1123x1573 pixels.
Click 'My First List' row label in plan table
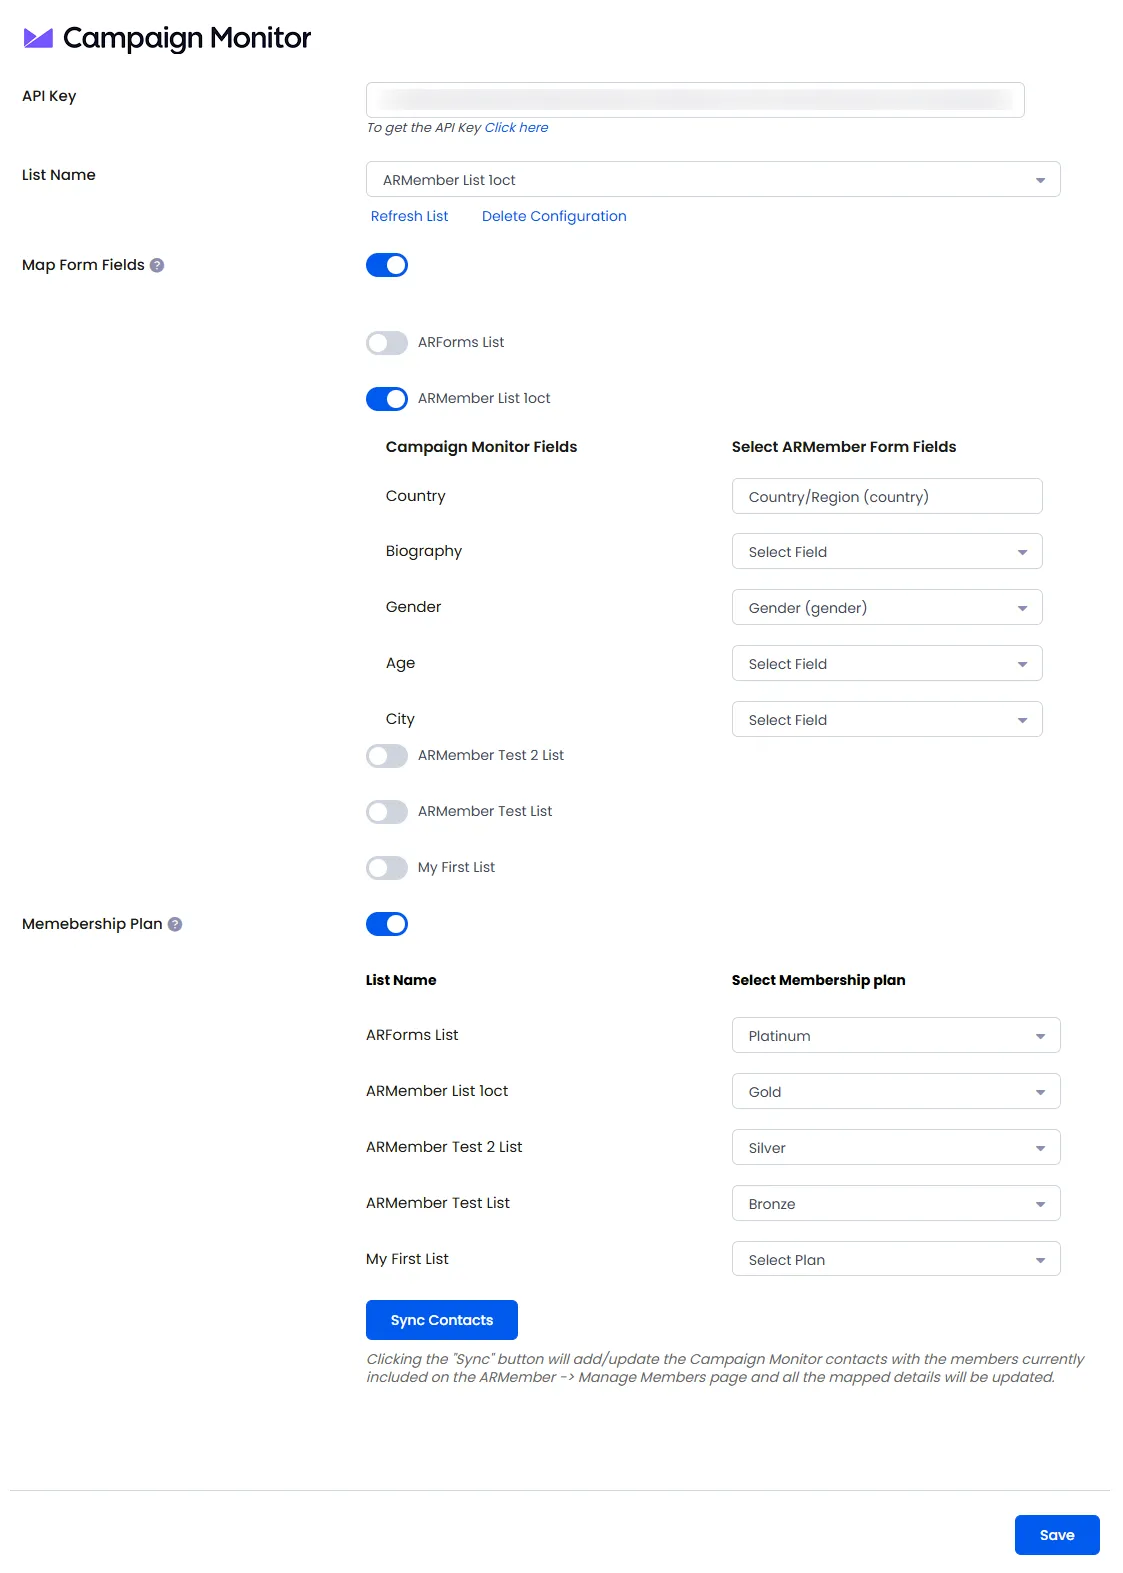(407, 1259)
